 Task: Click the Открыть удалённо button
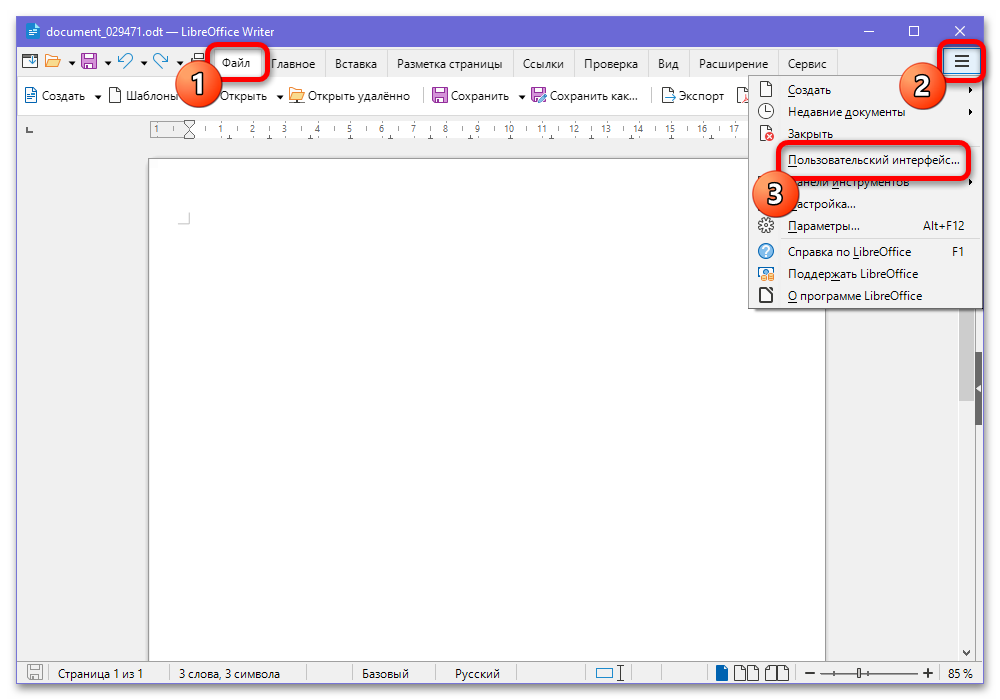click(350, 96)
